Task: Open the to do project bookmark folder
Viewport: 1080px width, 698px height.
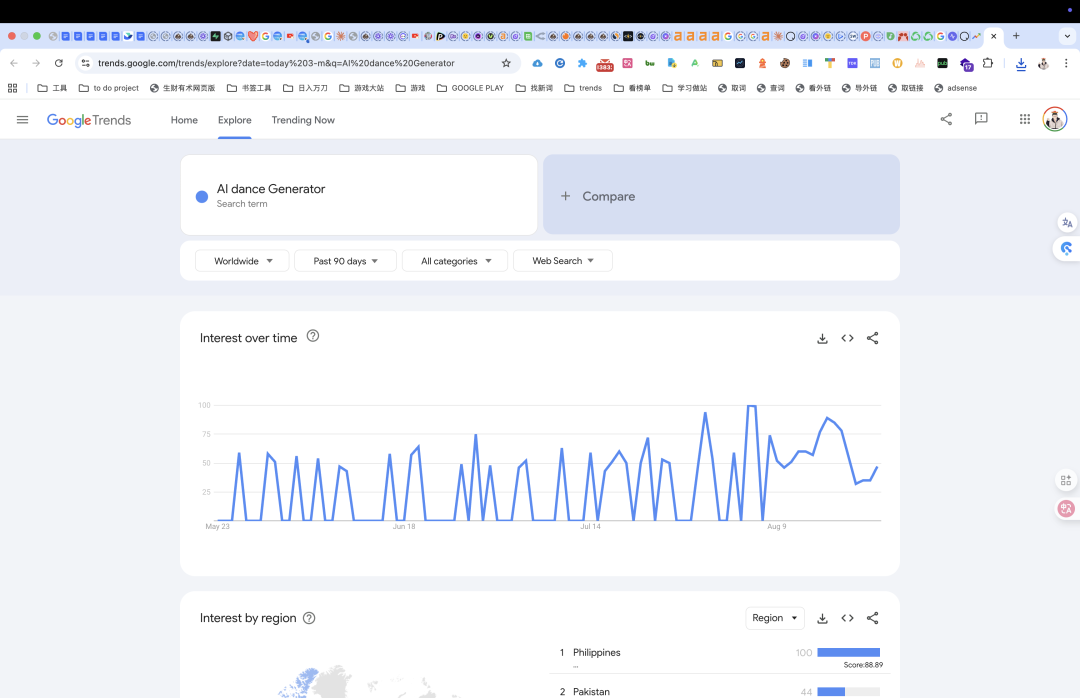Action: pos(109,88)
